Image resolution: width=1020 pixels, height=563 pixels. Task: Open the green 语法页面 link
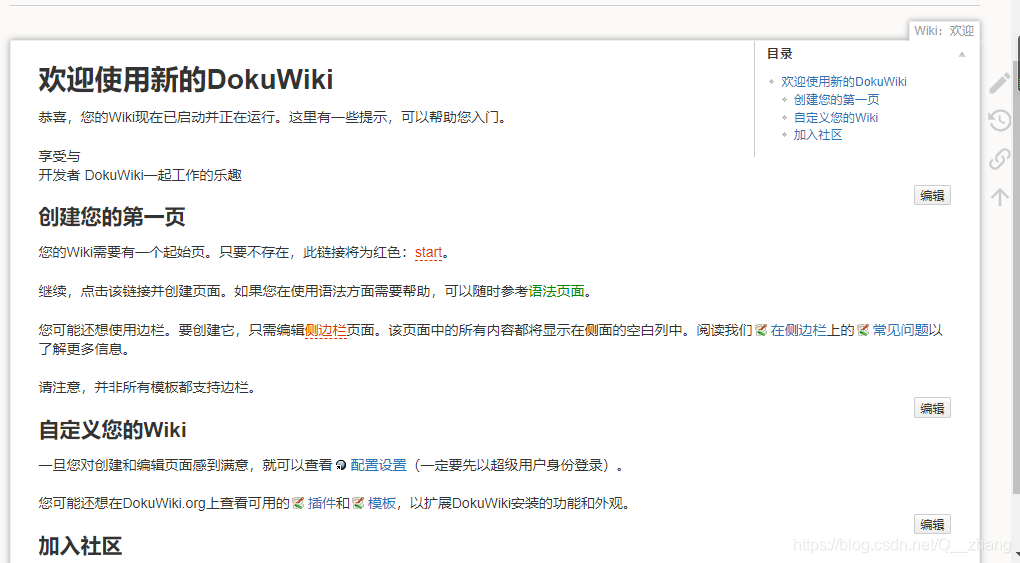556,291
